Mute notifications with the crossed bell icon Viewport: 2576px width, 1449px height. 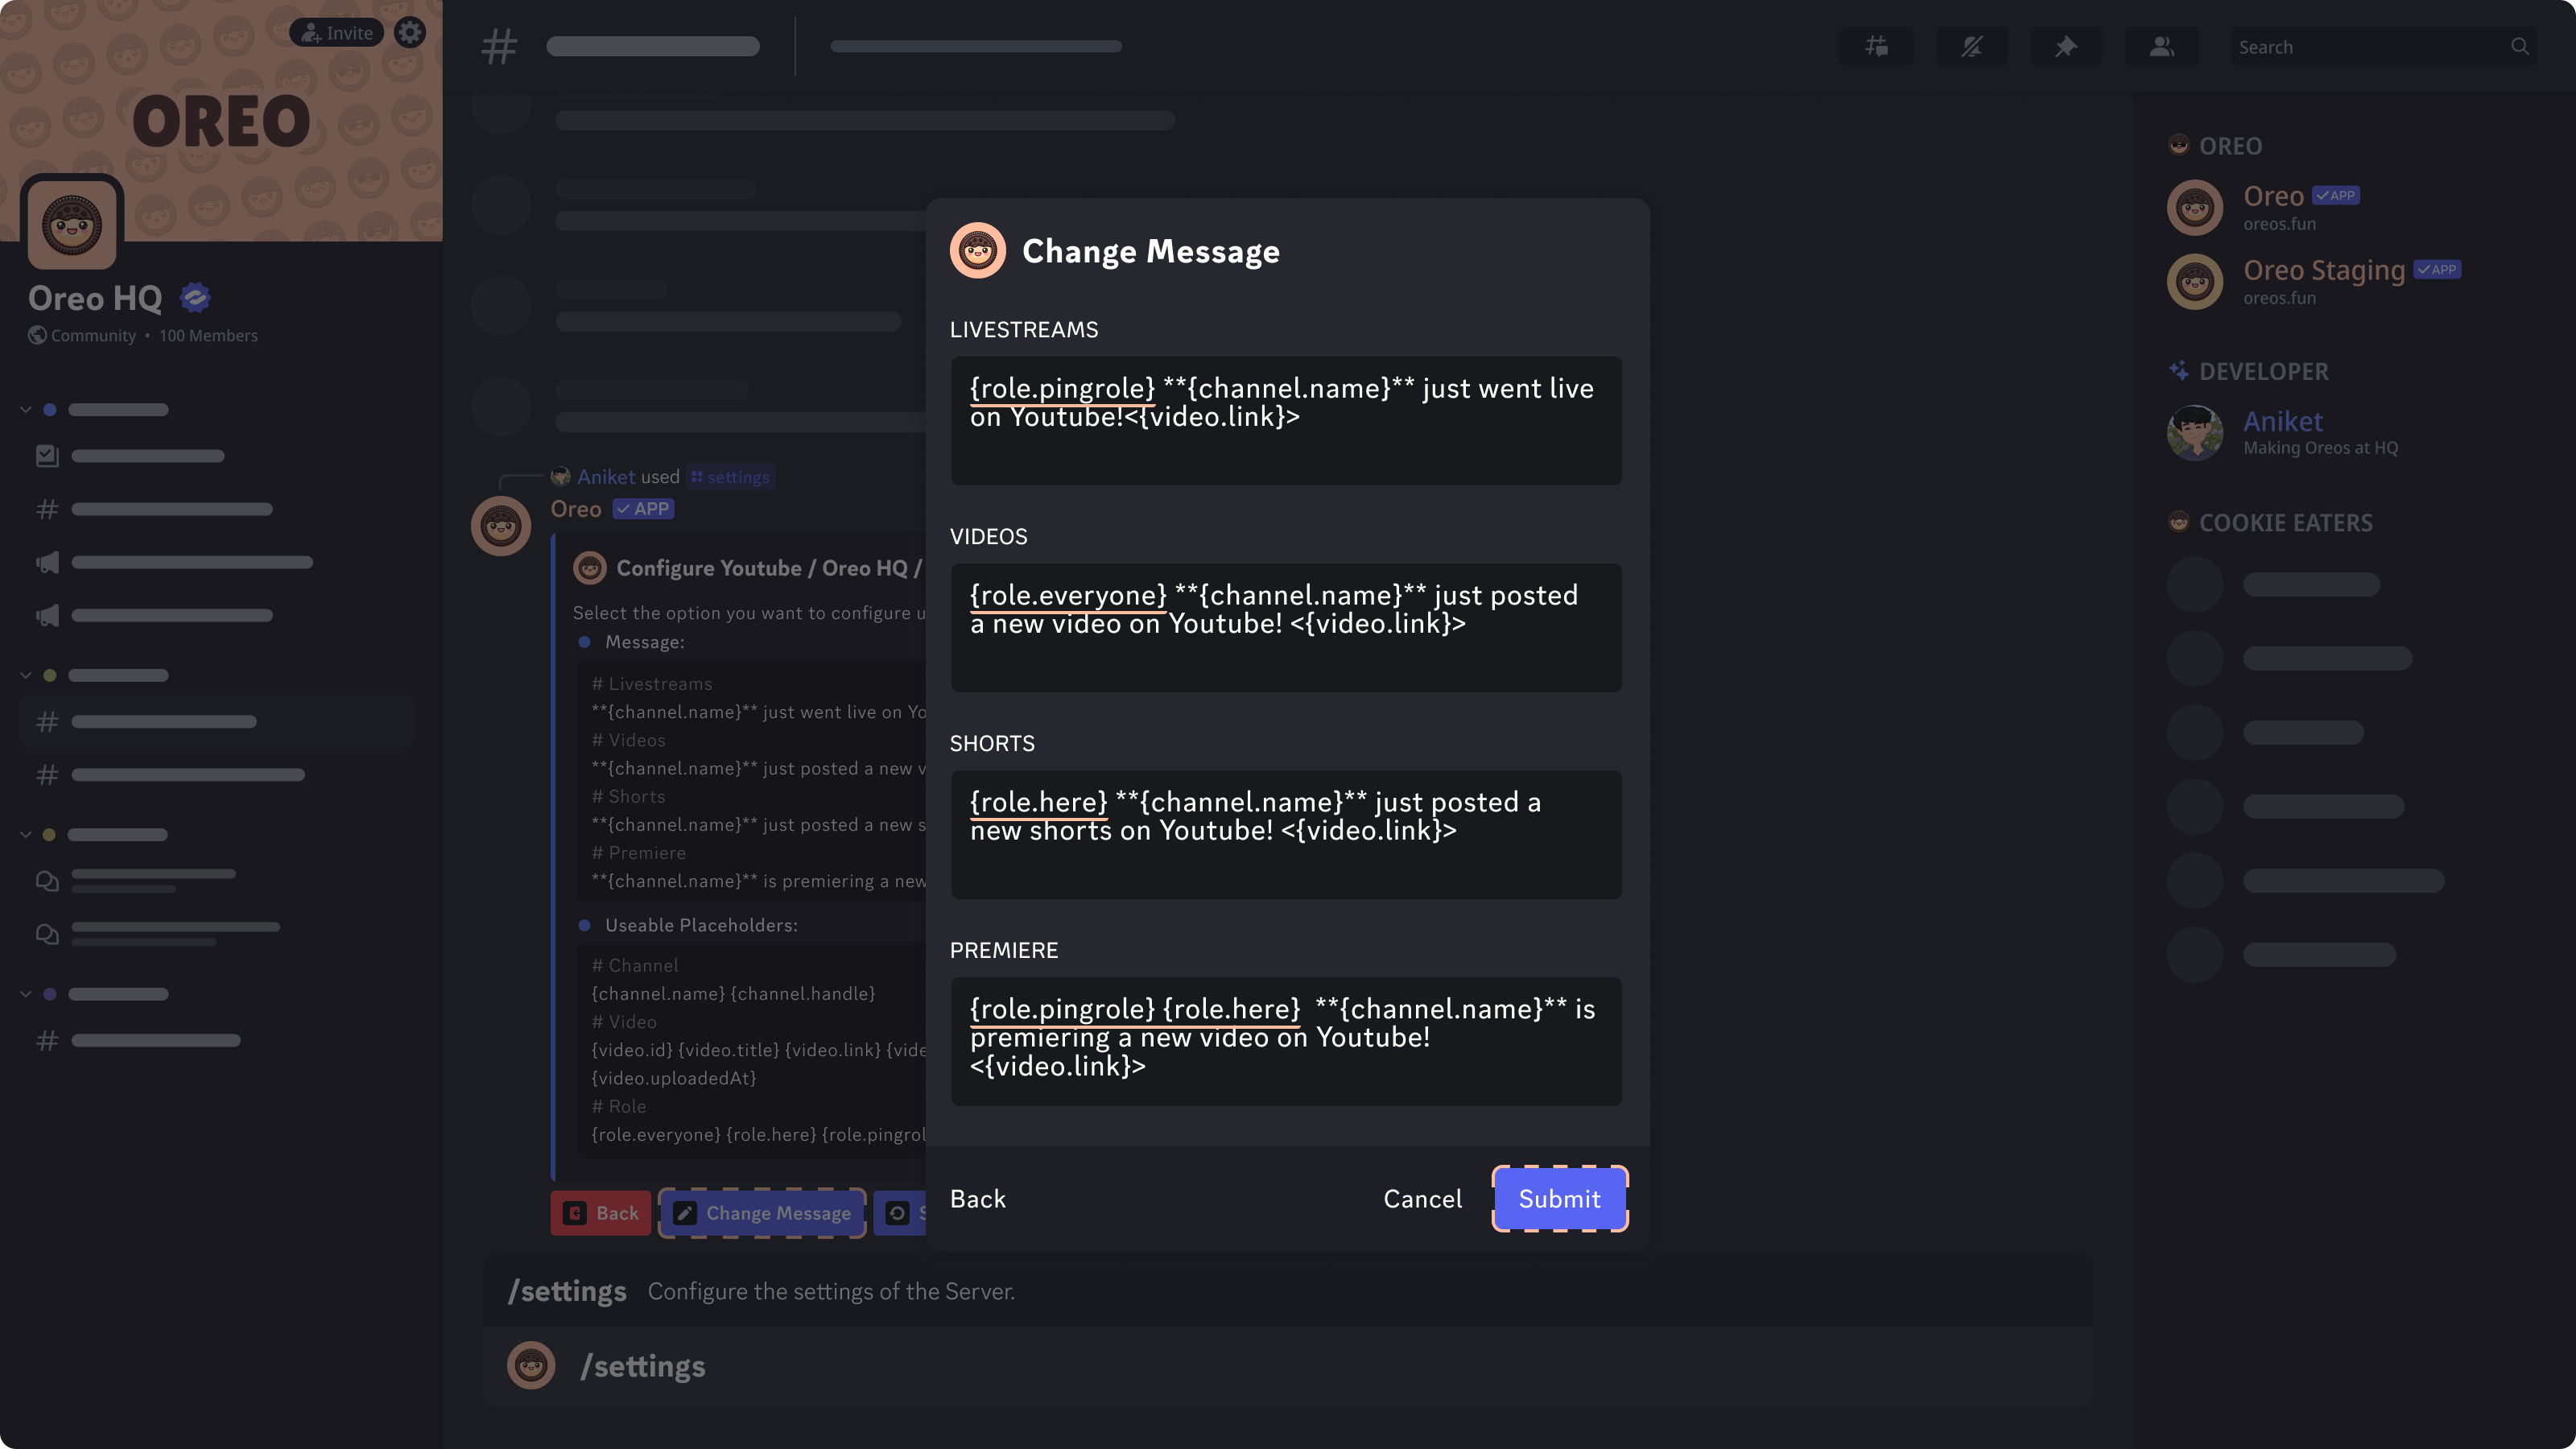1971,46
